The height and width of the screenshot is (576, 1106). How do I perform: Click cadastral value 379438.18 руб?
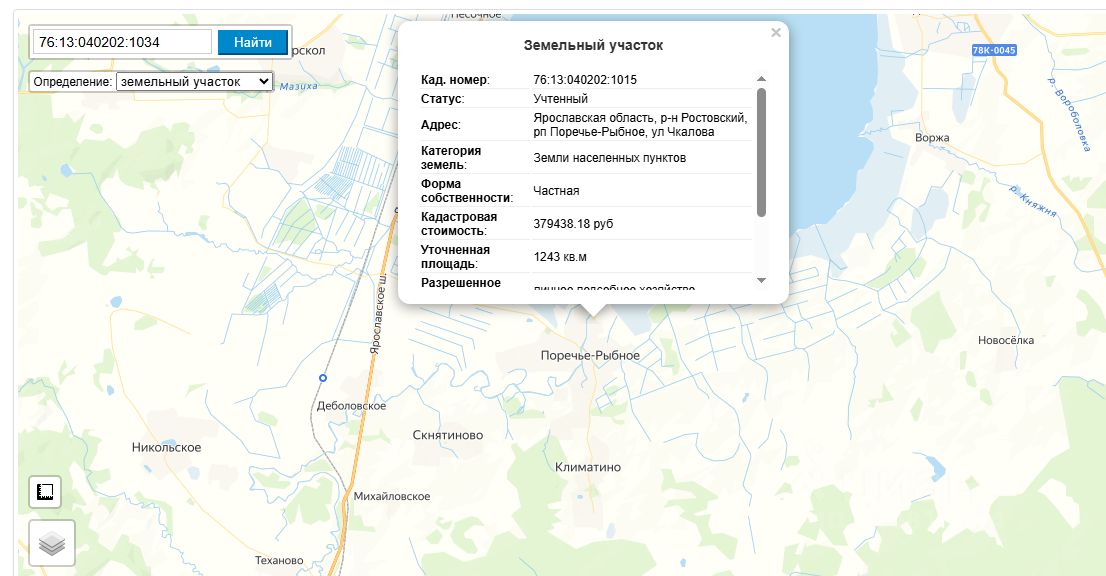click(573, 224)
